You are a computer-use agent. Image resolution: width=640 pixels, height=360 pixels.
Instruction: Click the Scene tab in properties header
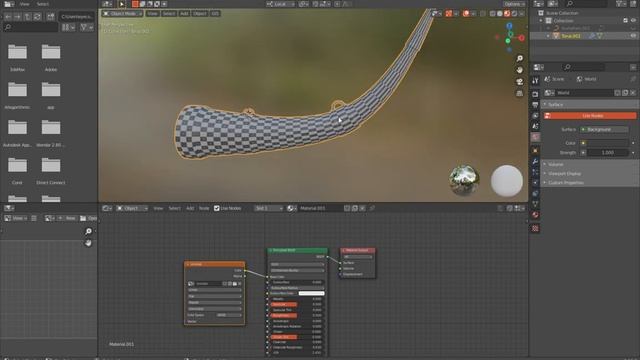[x=554, y=79]
